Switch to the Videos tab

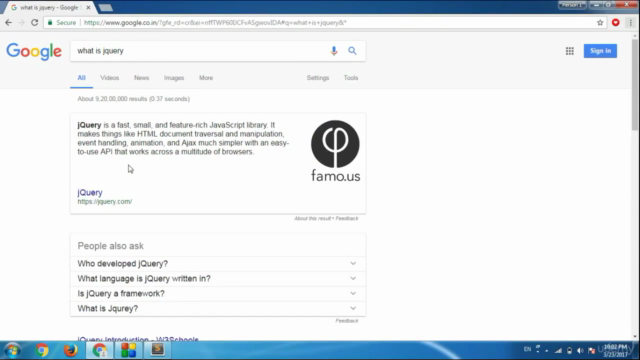point(110,78)
